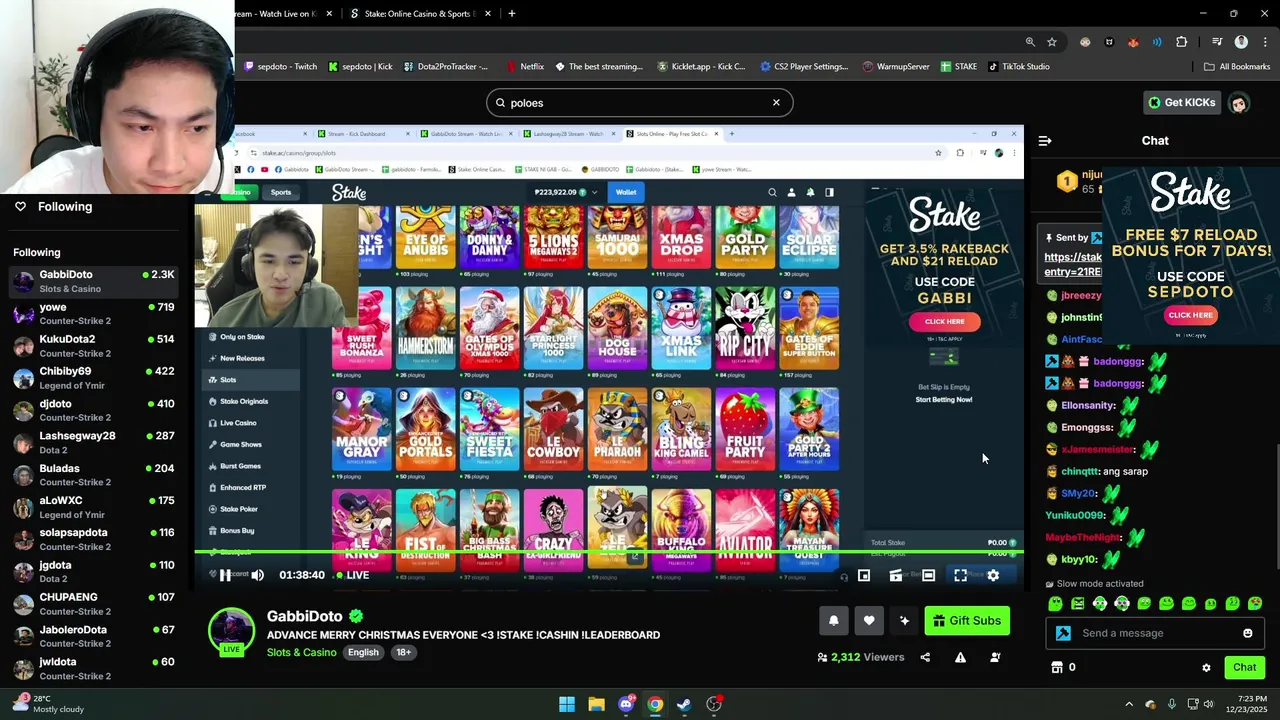Click the sparkle button beside Gift Subs

tap(904, 621)
